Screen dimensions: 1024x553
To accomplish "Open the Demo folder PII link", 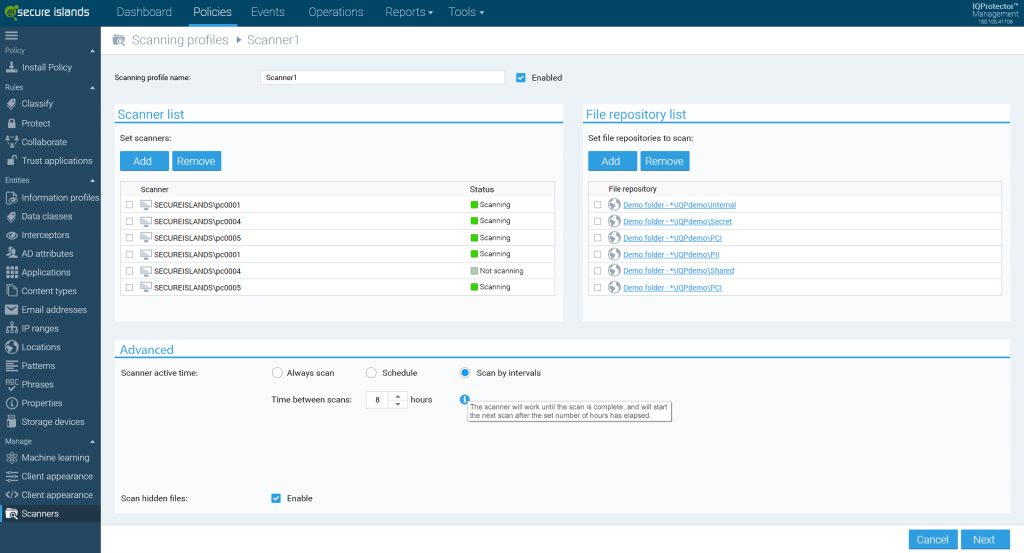I will [x=671, y=255].
